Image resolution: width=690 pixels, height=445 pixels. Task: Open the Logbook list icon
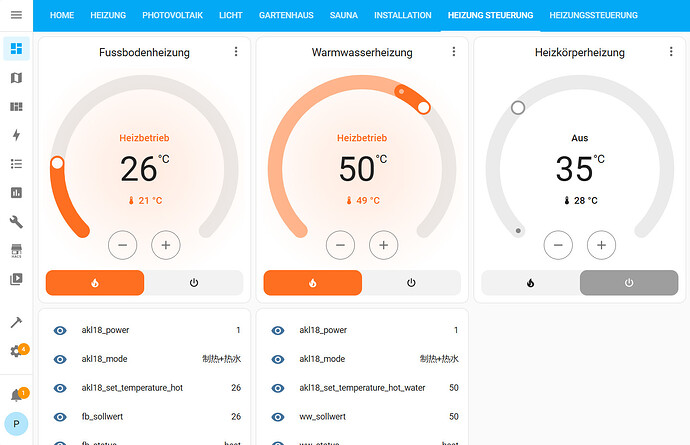[16, 164]
